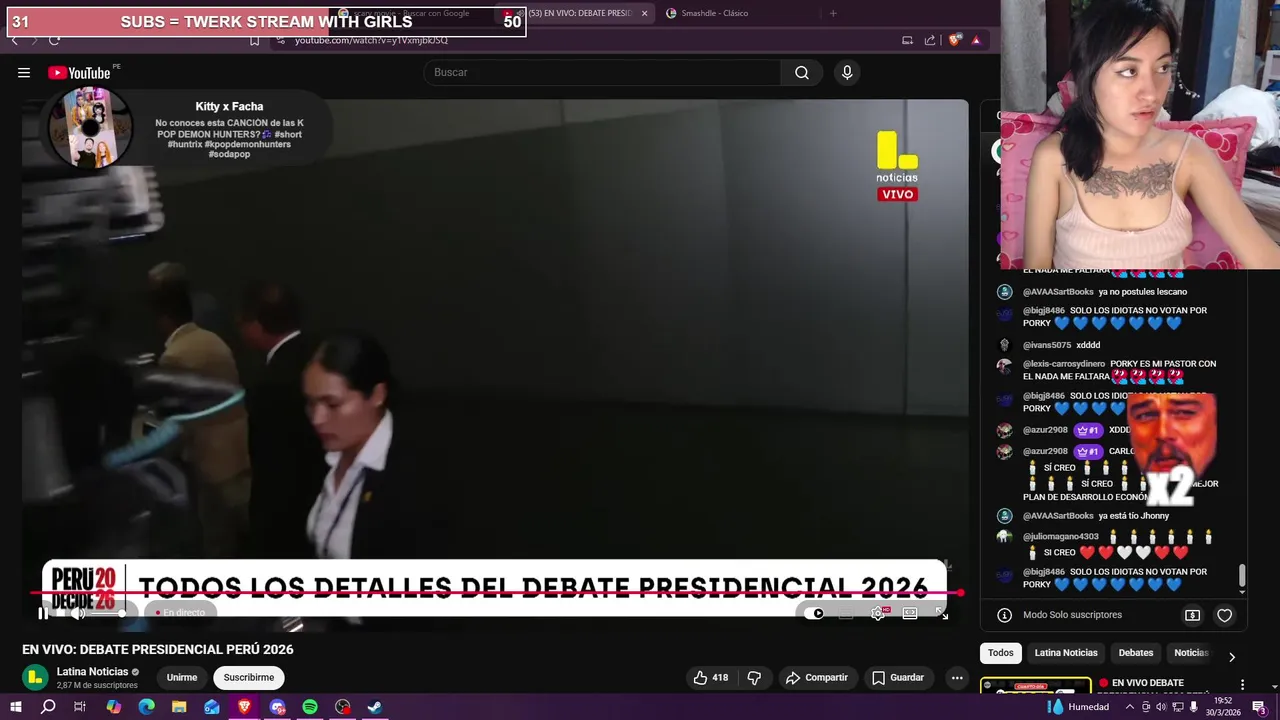Open system volume tray icon
The height and width of the screenshot is (720, 1280).
coord(1160,707)
